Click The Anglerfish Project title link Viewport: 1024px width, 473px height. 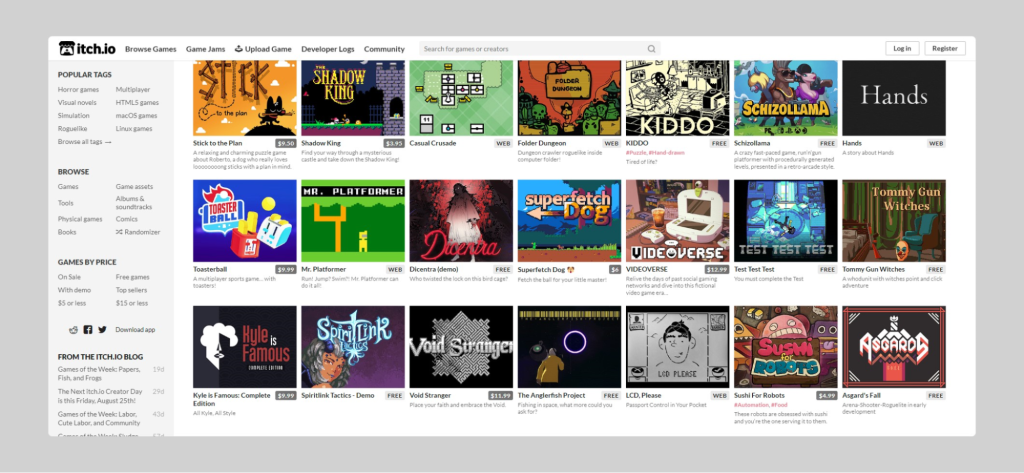coord(550,396)
